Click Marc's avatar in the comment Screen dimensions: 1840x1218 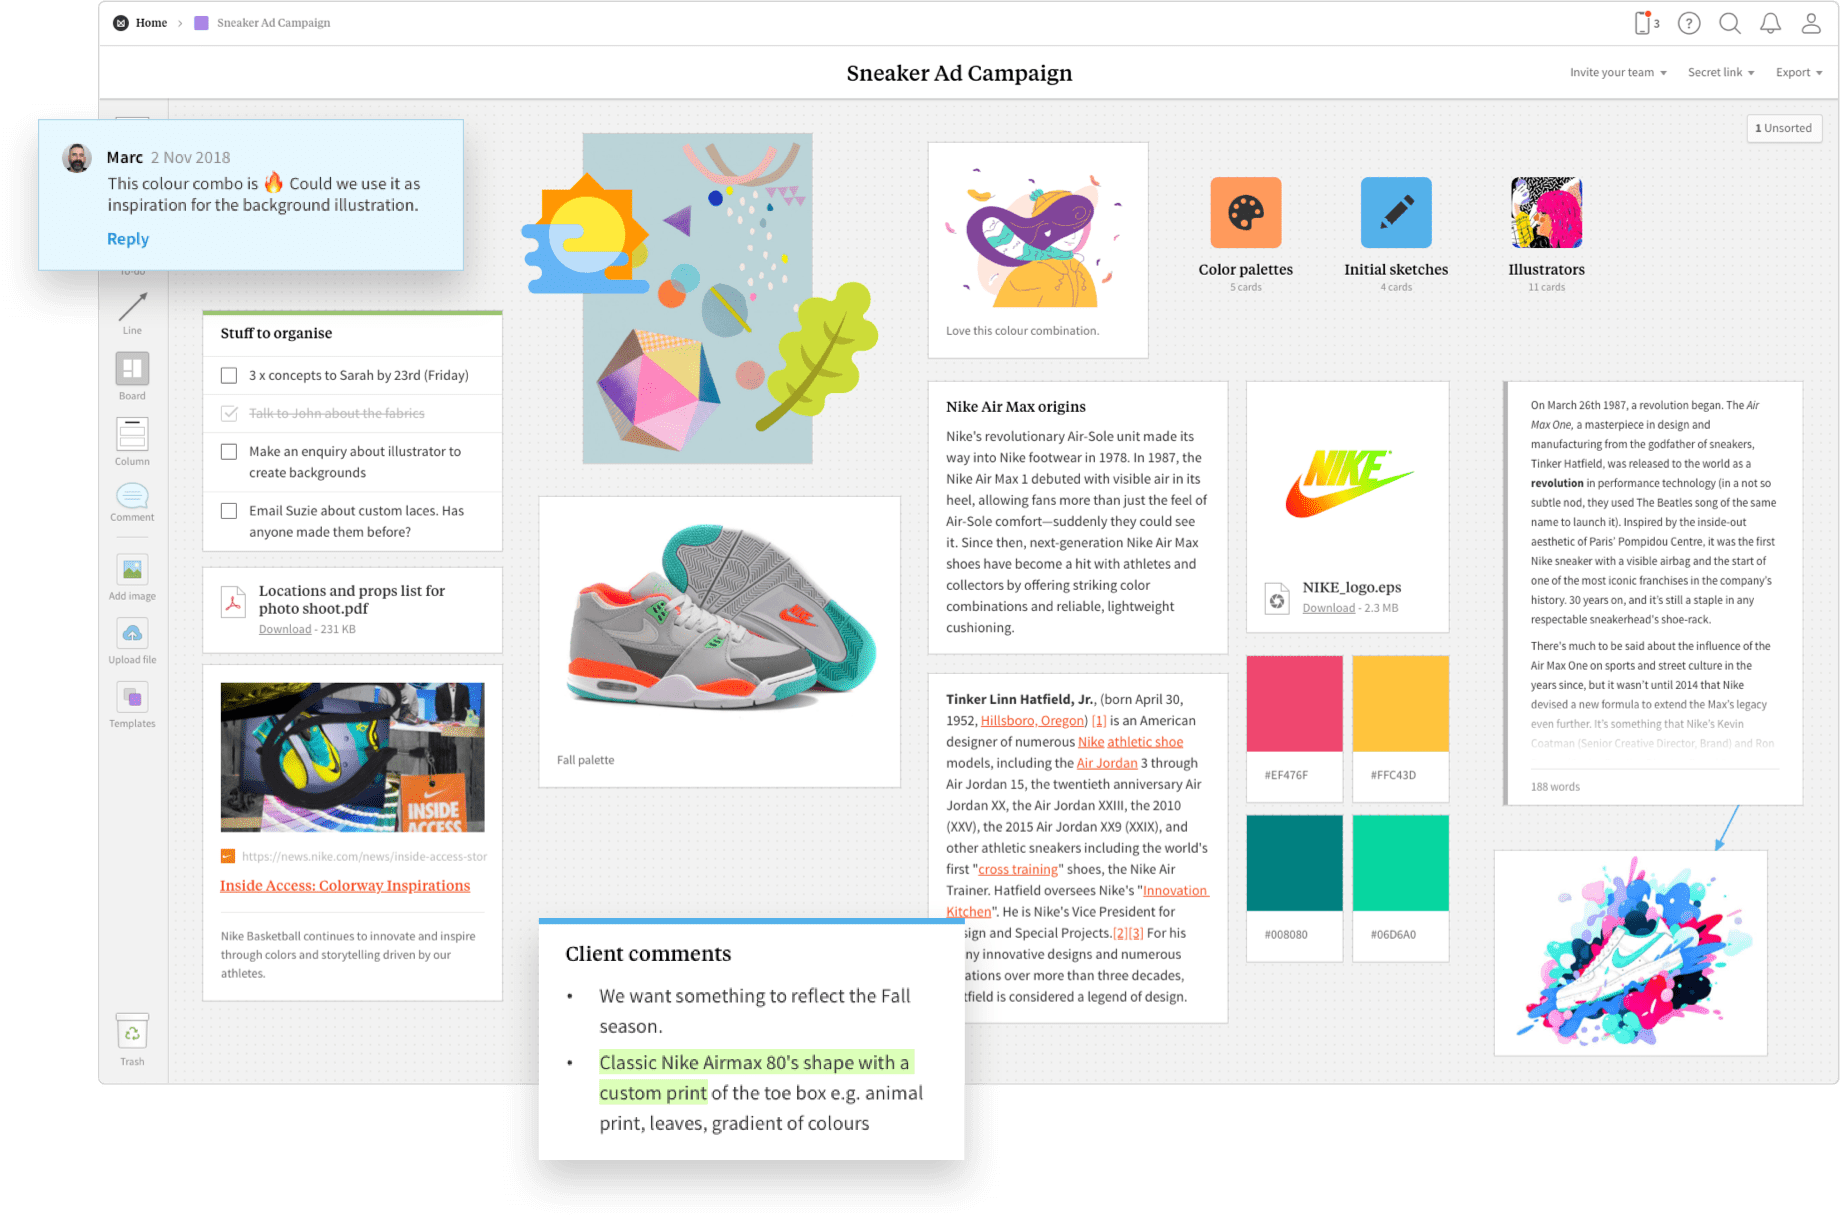(77, 158)
